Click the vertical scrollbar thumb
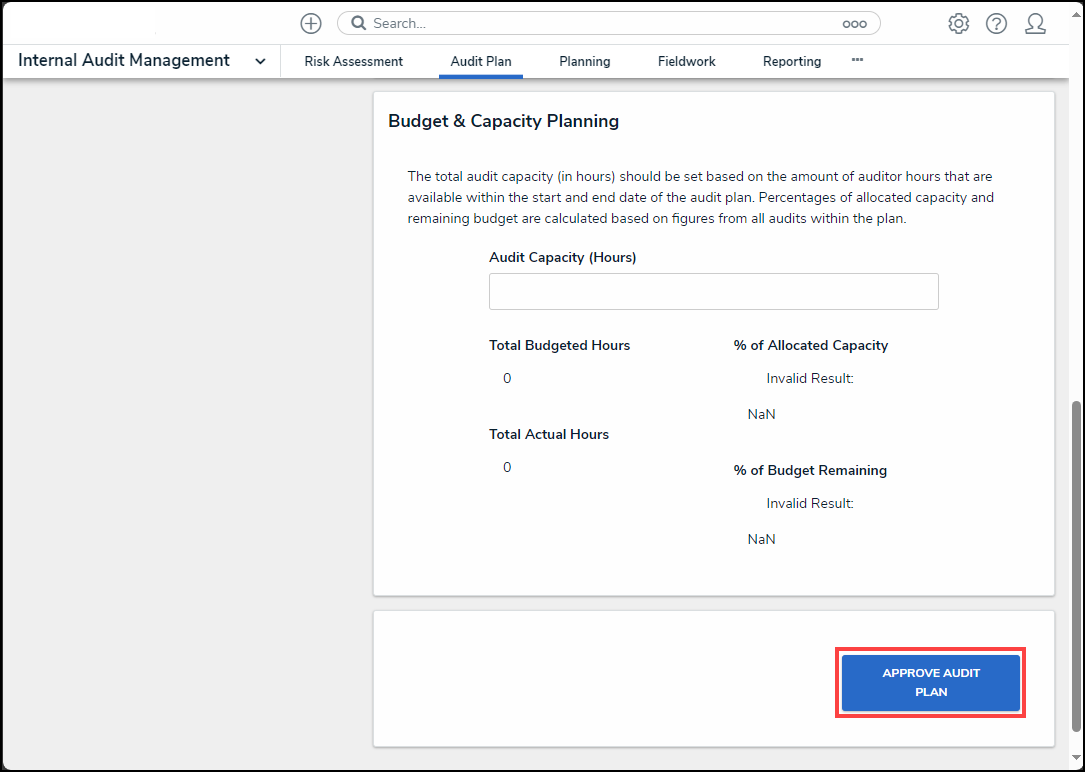This screenshot has height=772, width=1085. tap(1076, 565)
